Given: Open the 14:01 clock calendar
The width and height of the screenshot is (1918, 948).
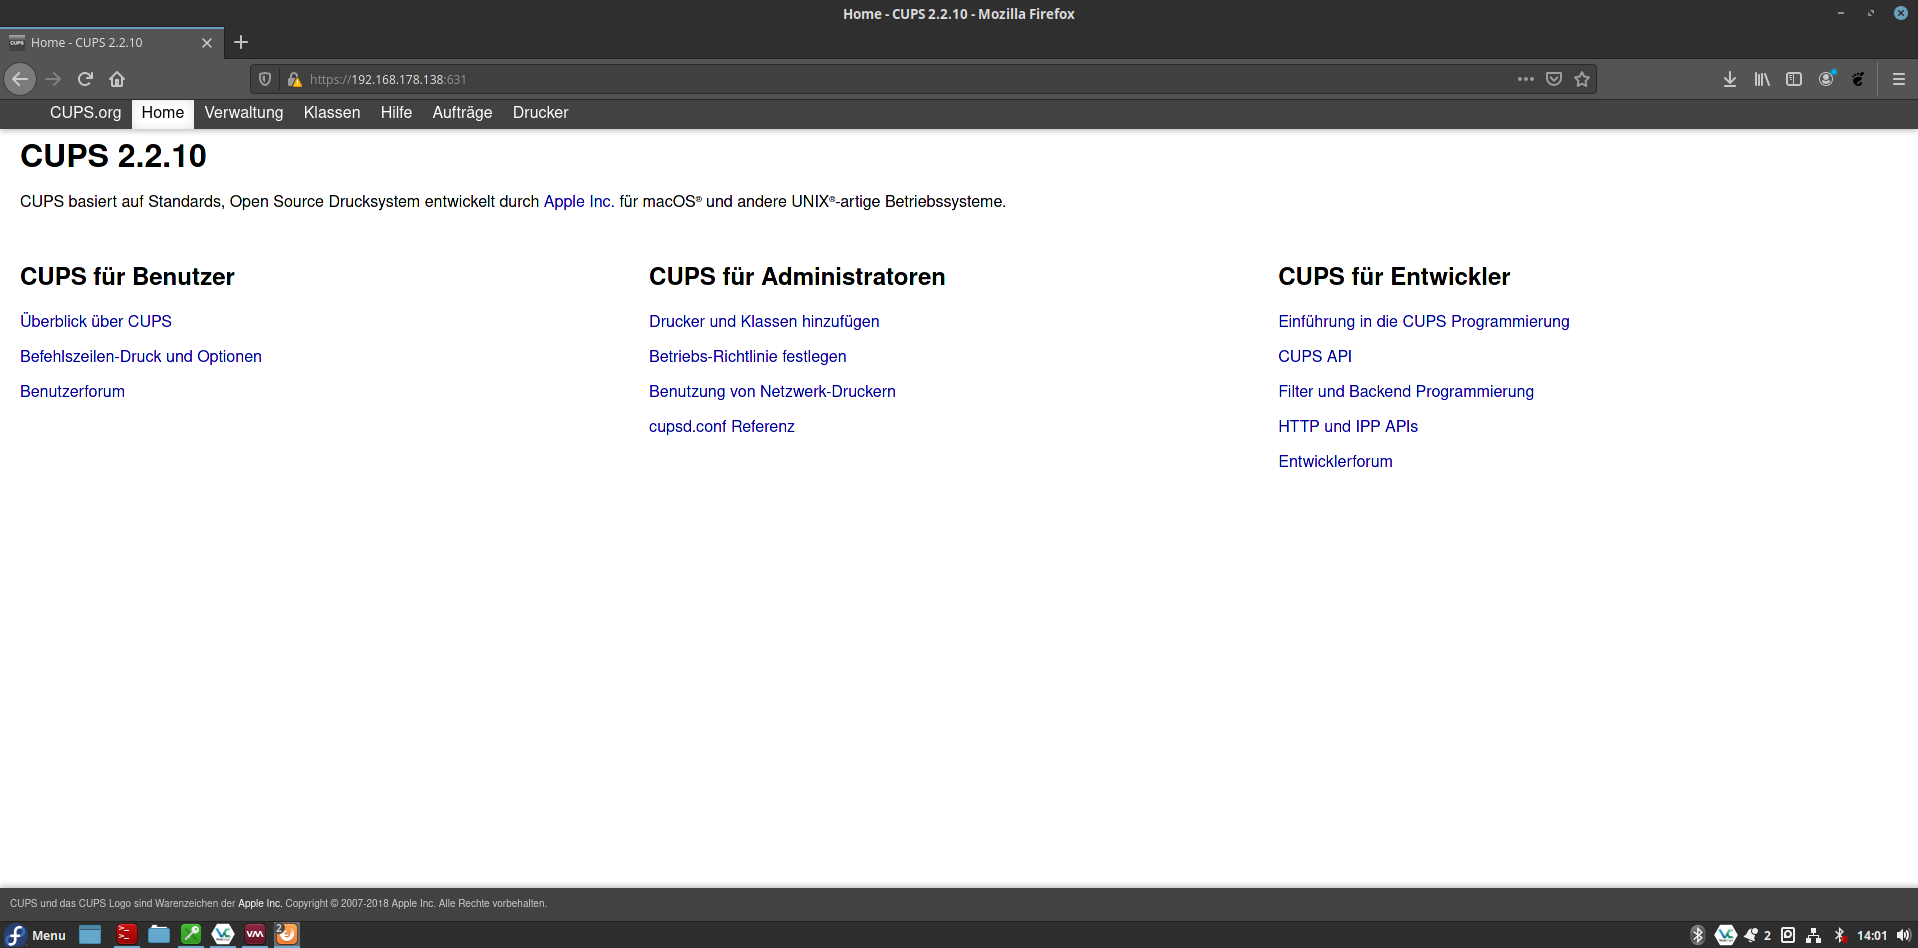Looking at the screenshot, I should pyautogui.click(x=1872, y=935).
